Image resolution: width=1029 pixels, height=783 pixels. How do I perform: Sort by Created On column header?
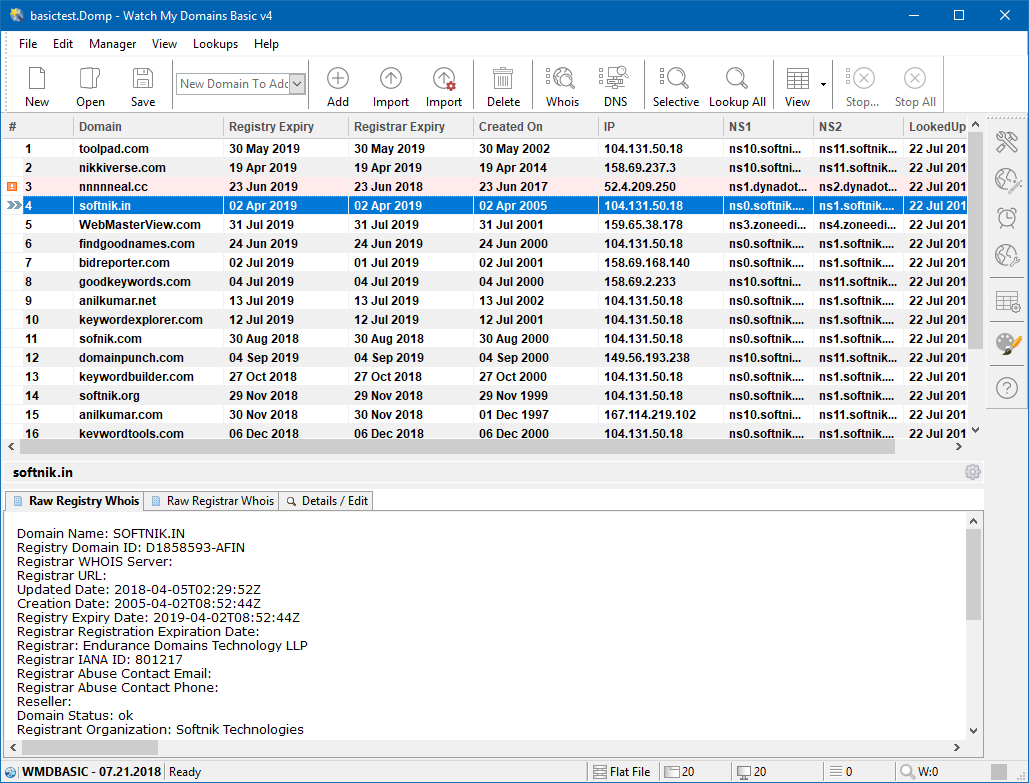(536, 127)
